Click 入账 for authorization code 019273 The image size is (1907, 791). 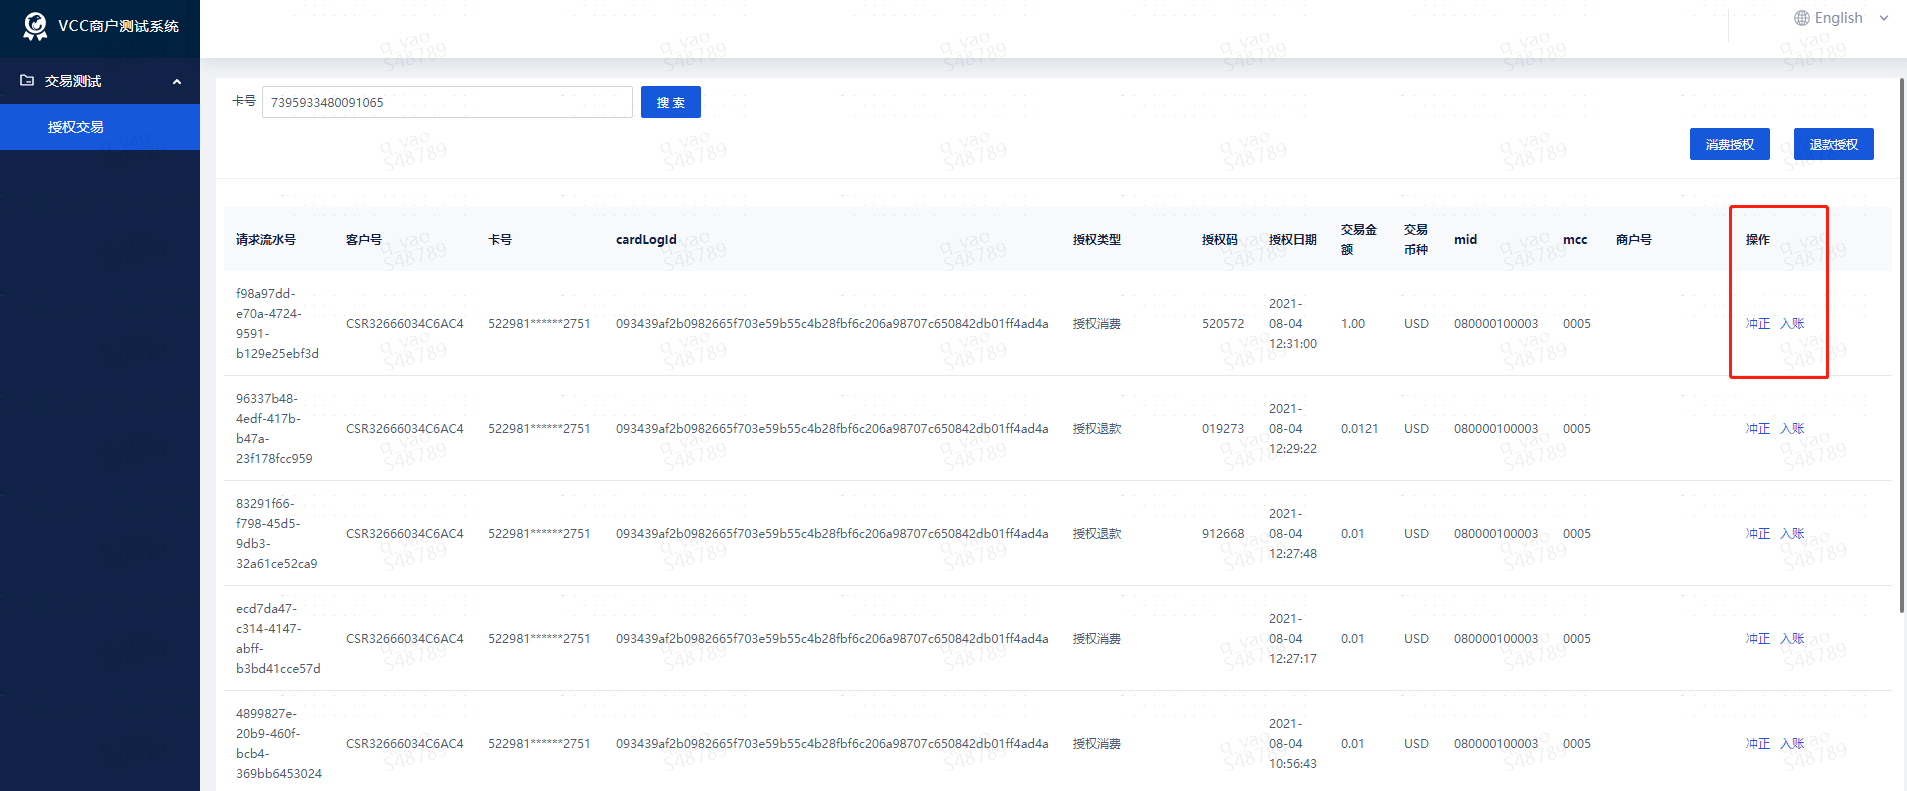point(1792,429)
